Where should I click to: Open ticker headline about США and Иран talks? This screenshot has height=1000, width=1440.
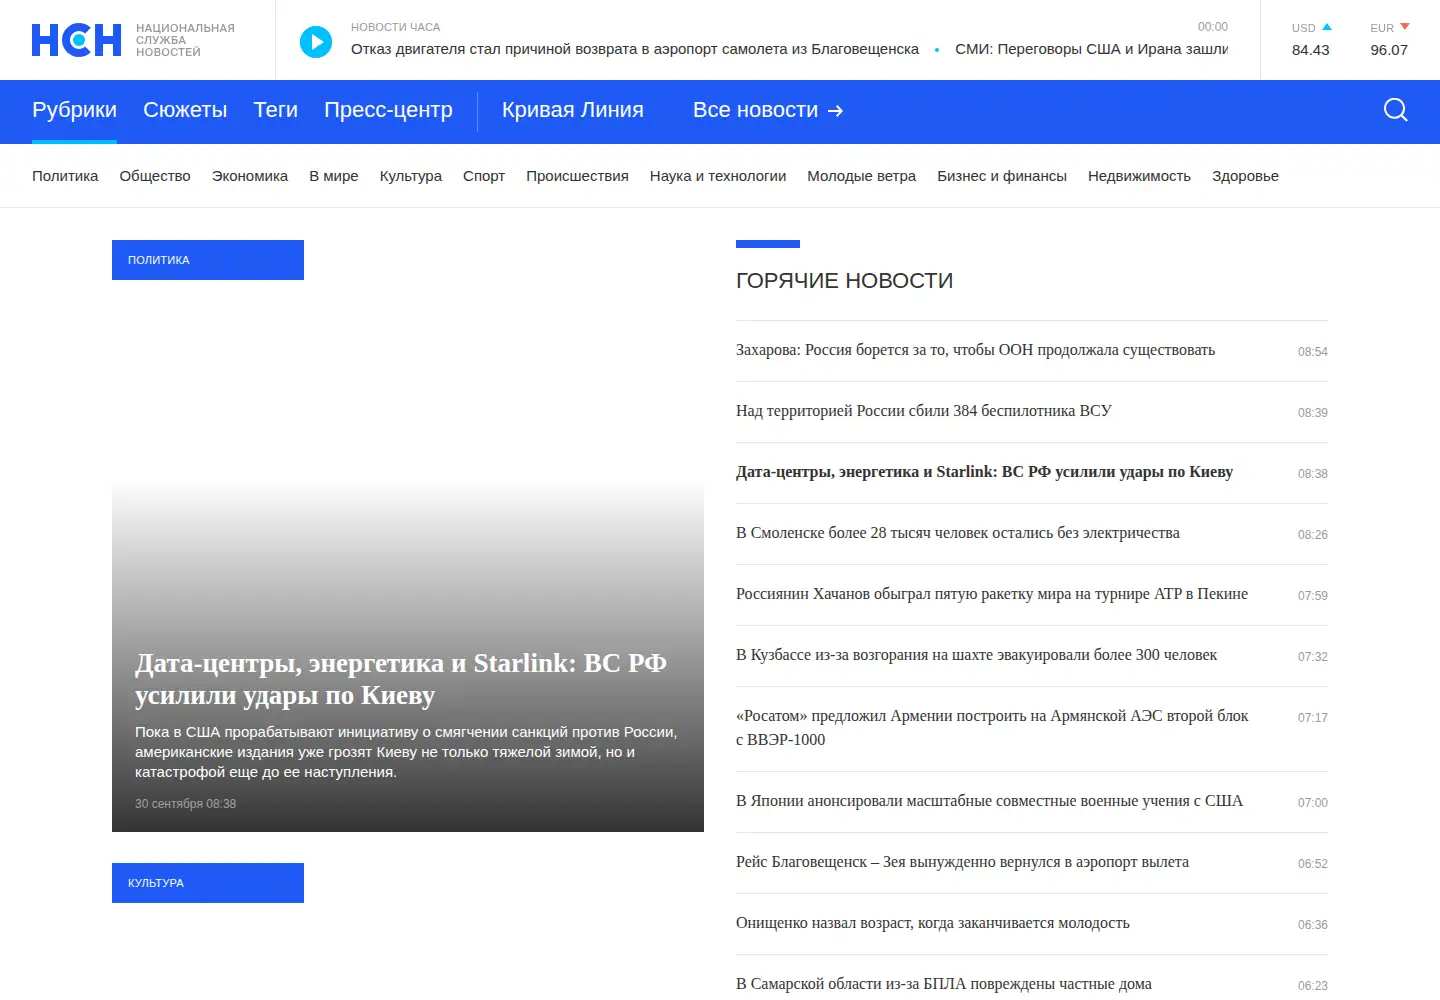click(x=1092, y=49)
